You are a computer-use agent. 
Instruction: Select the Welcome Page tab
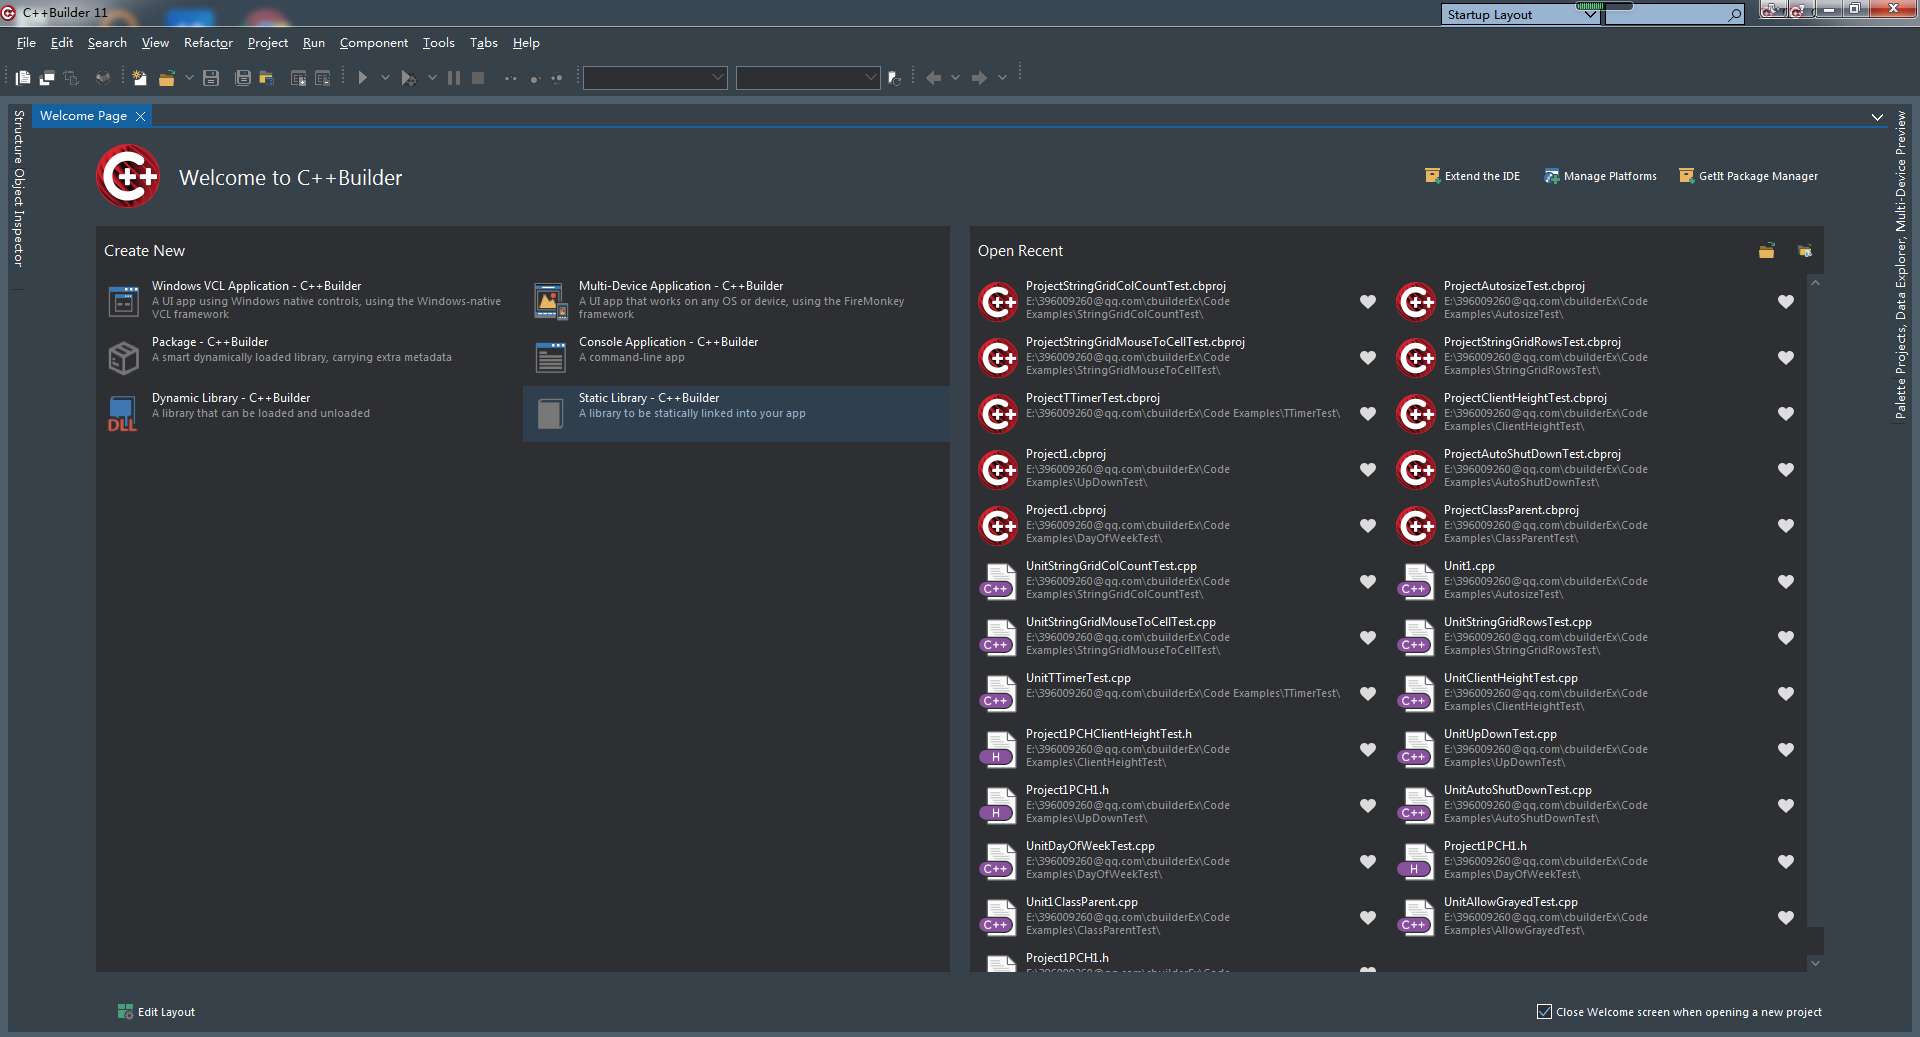84,116
